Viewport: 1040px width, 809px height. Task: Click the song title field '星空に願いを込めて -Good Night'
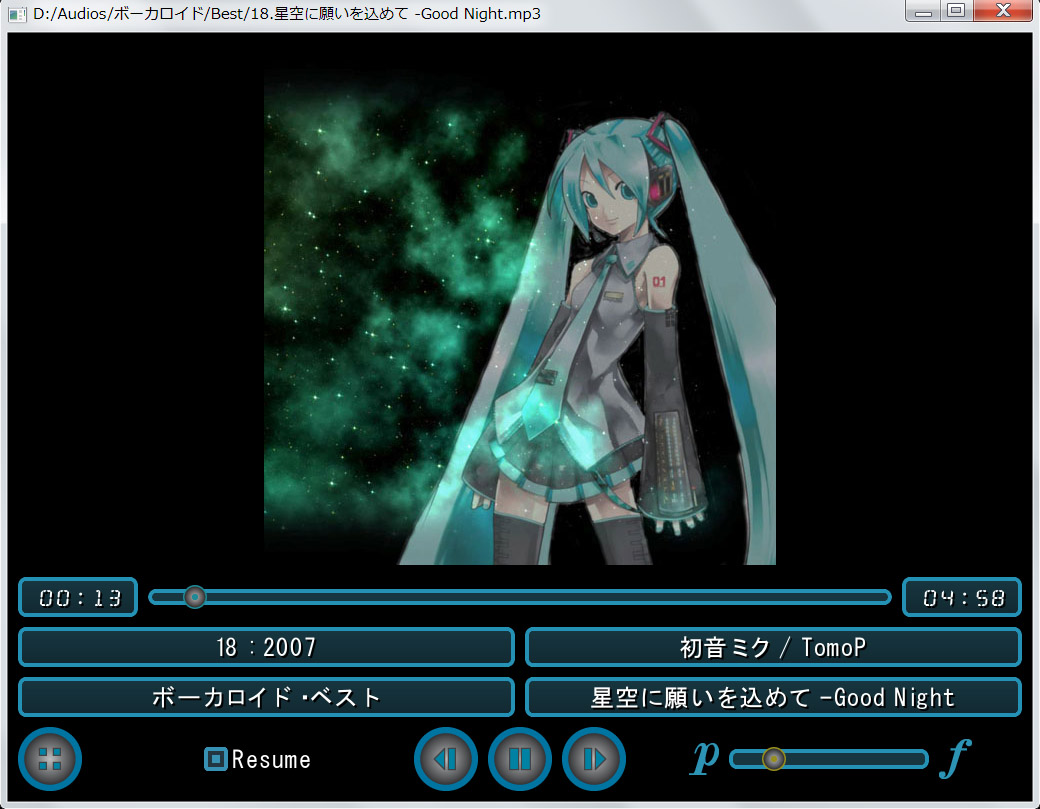[773, 698]
